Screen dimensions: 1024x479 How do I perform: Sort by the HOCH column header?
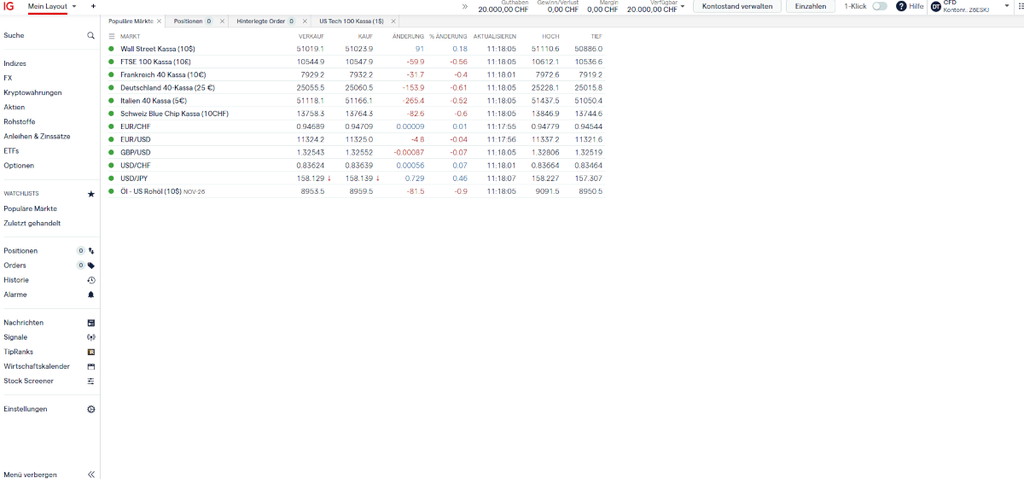point(551,37)
